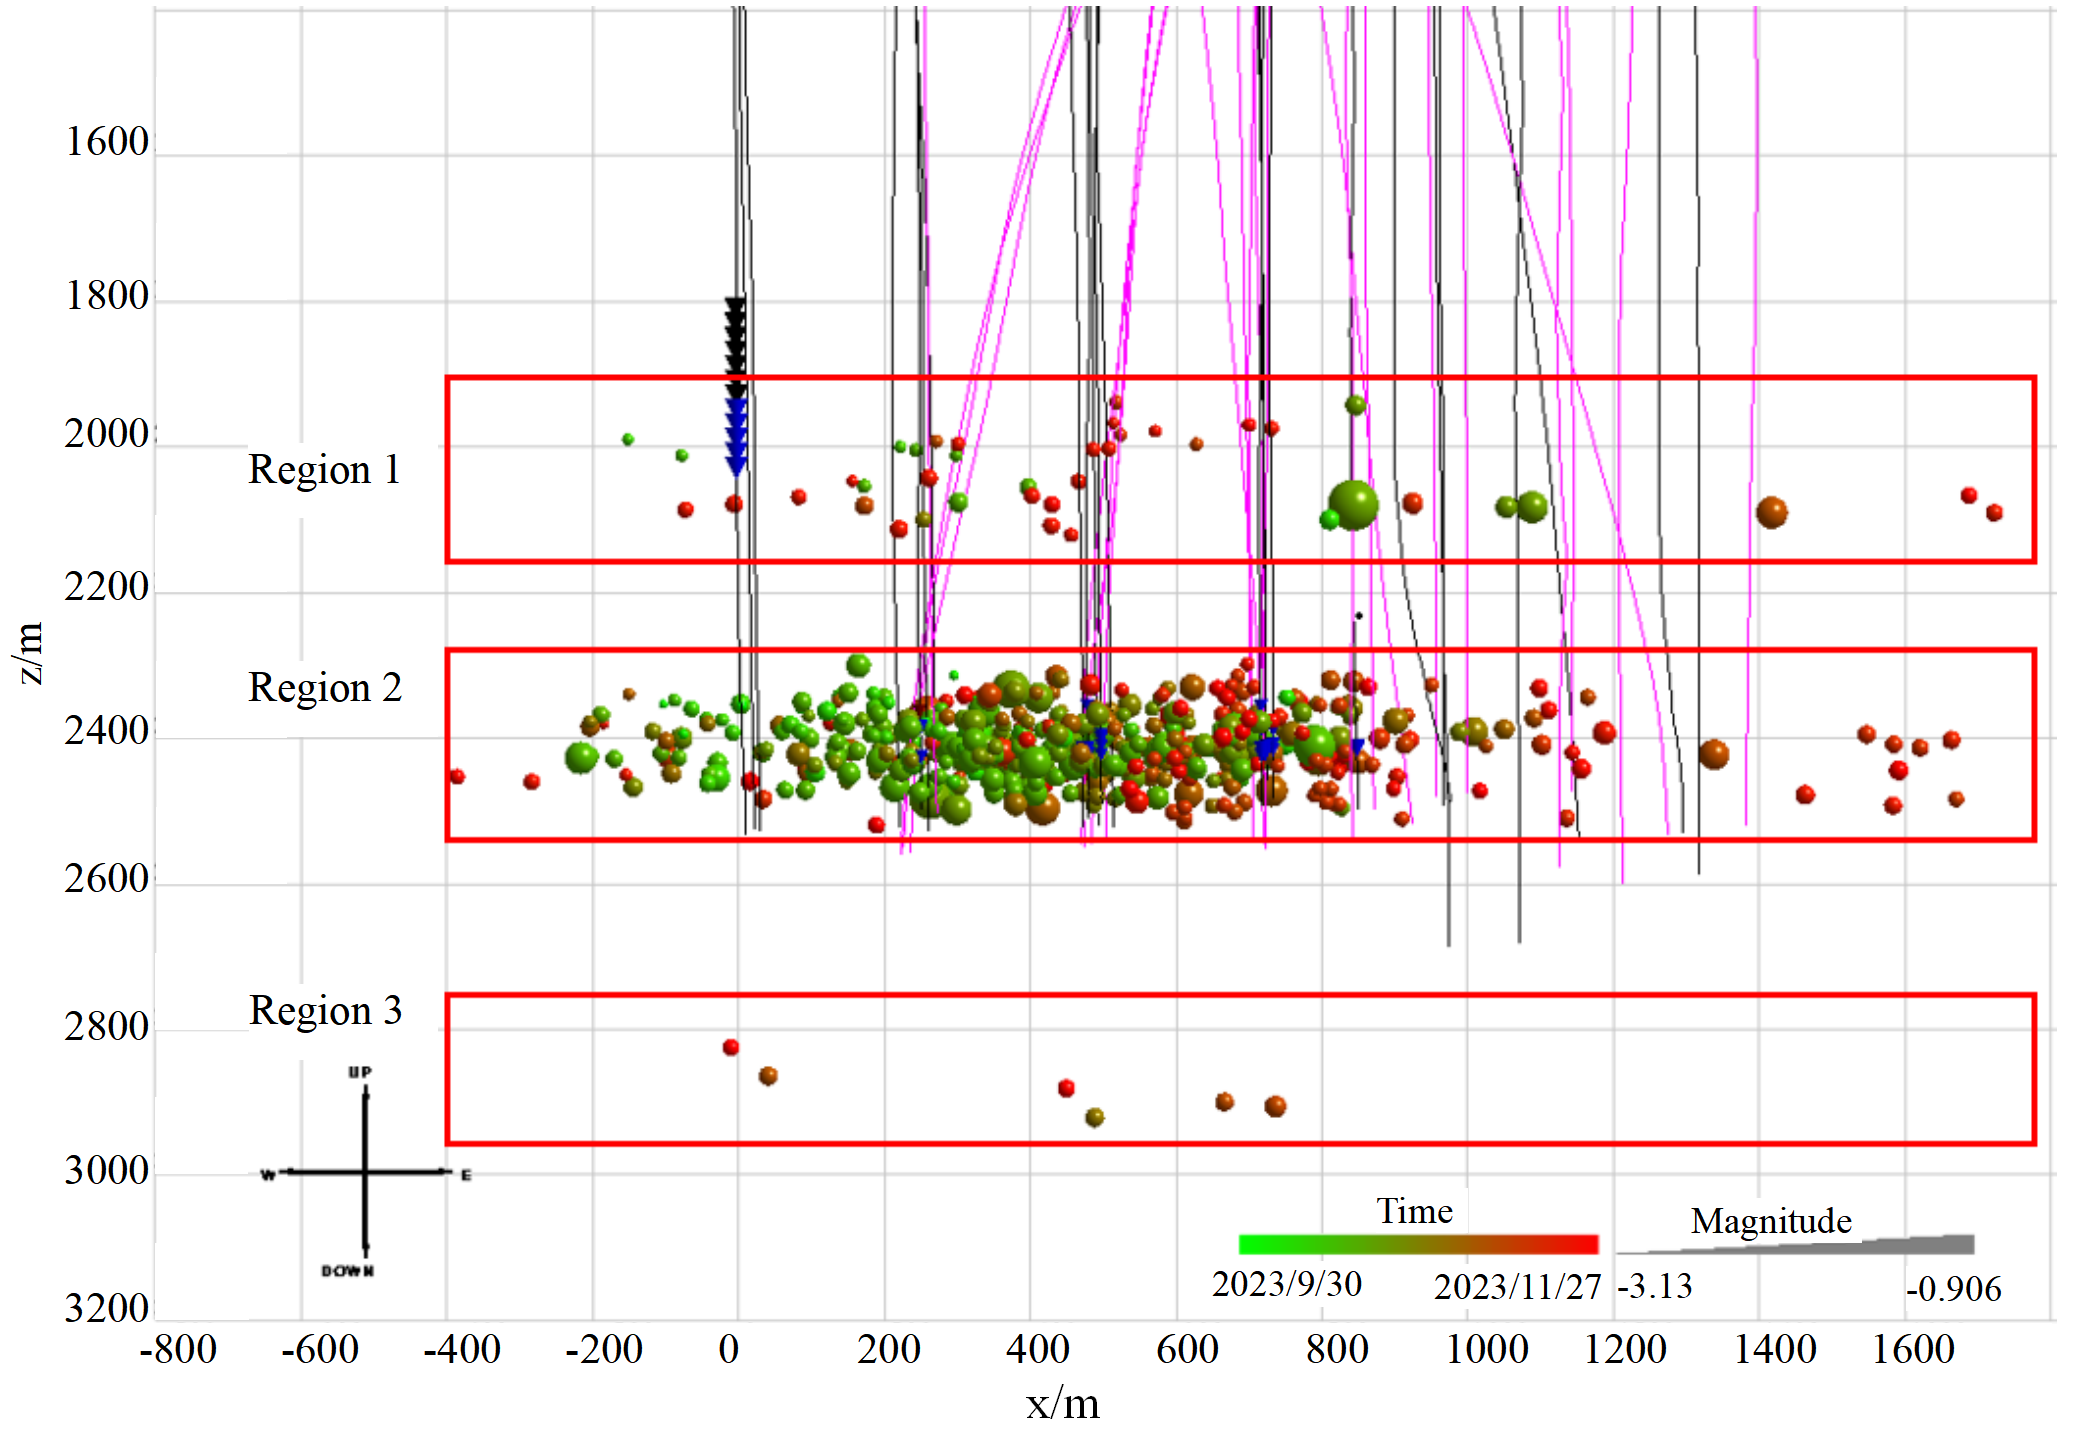Select the Region 1 label
Viewport: 2086px width, 1440px height.
(324, 470)
